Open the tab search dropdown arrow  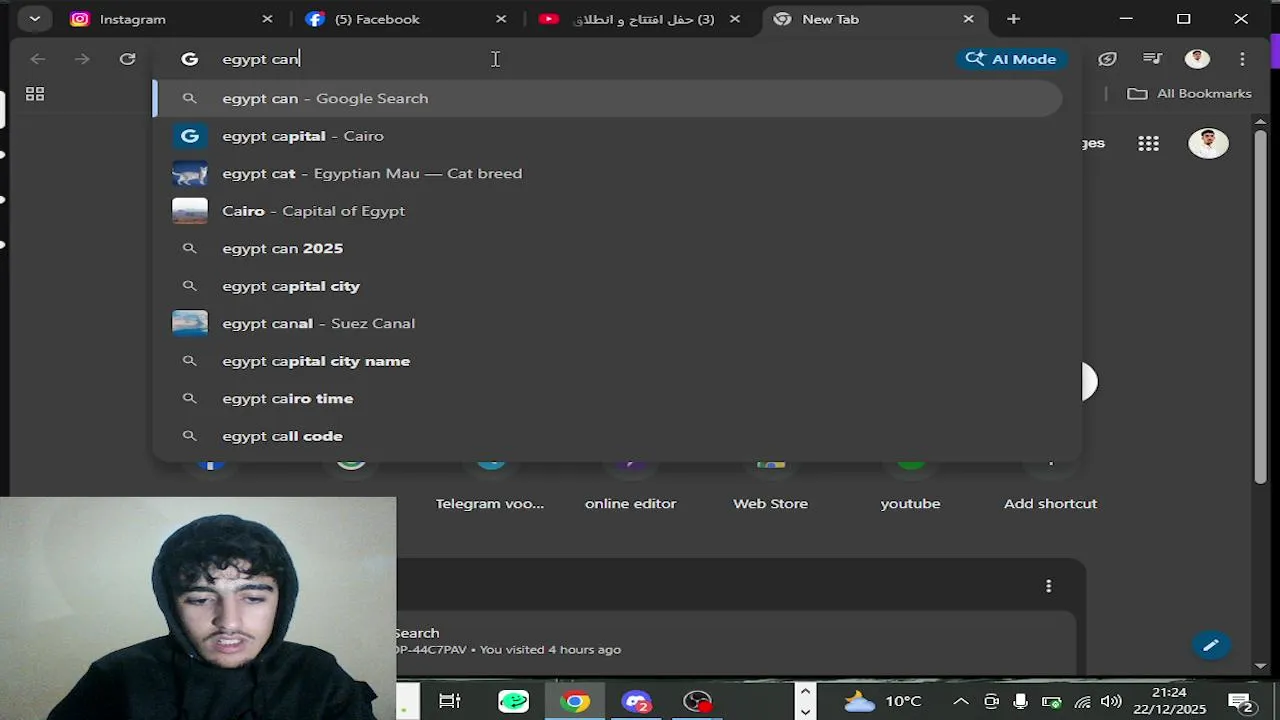point(35,19)
